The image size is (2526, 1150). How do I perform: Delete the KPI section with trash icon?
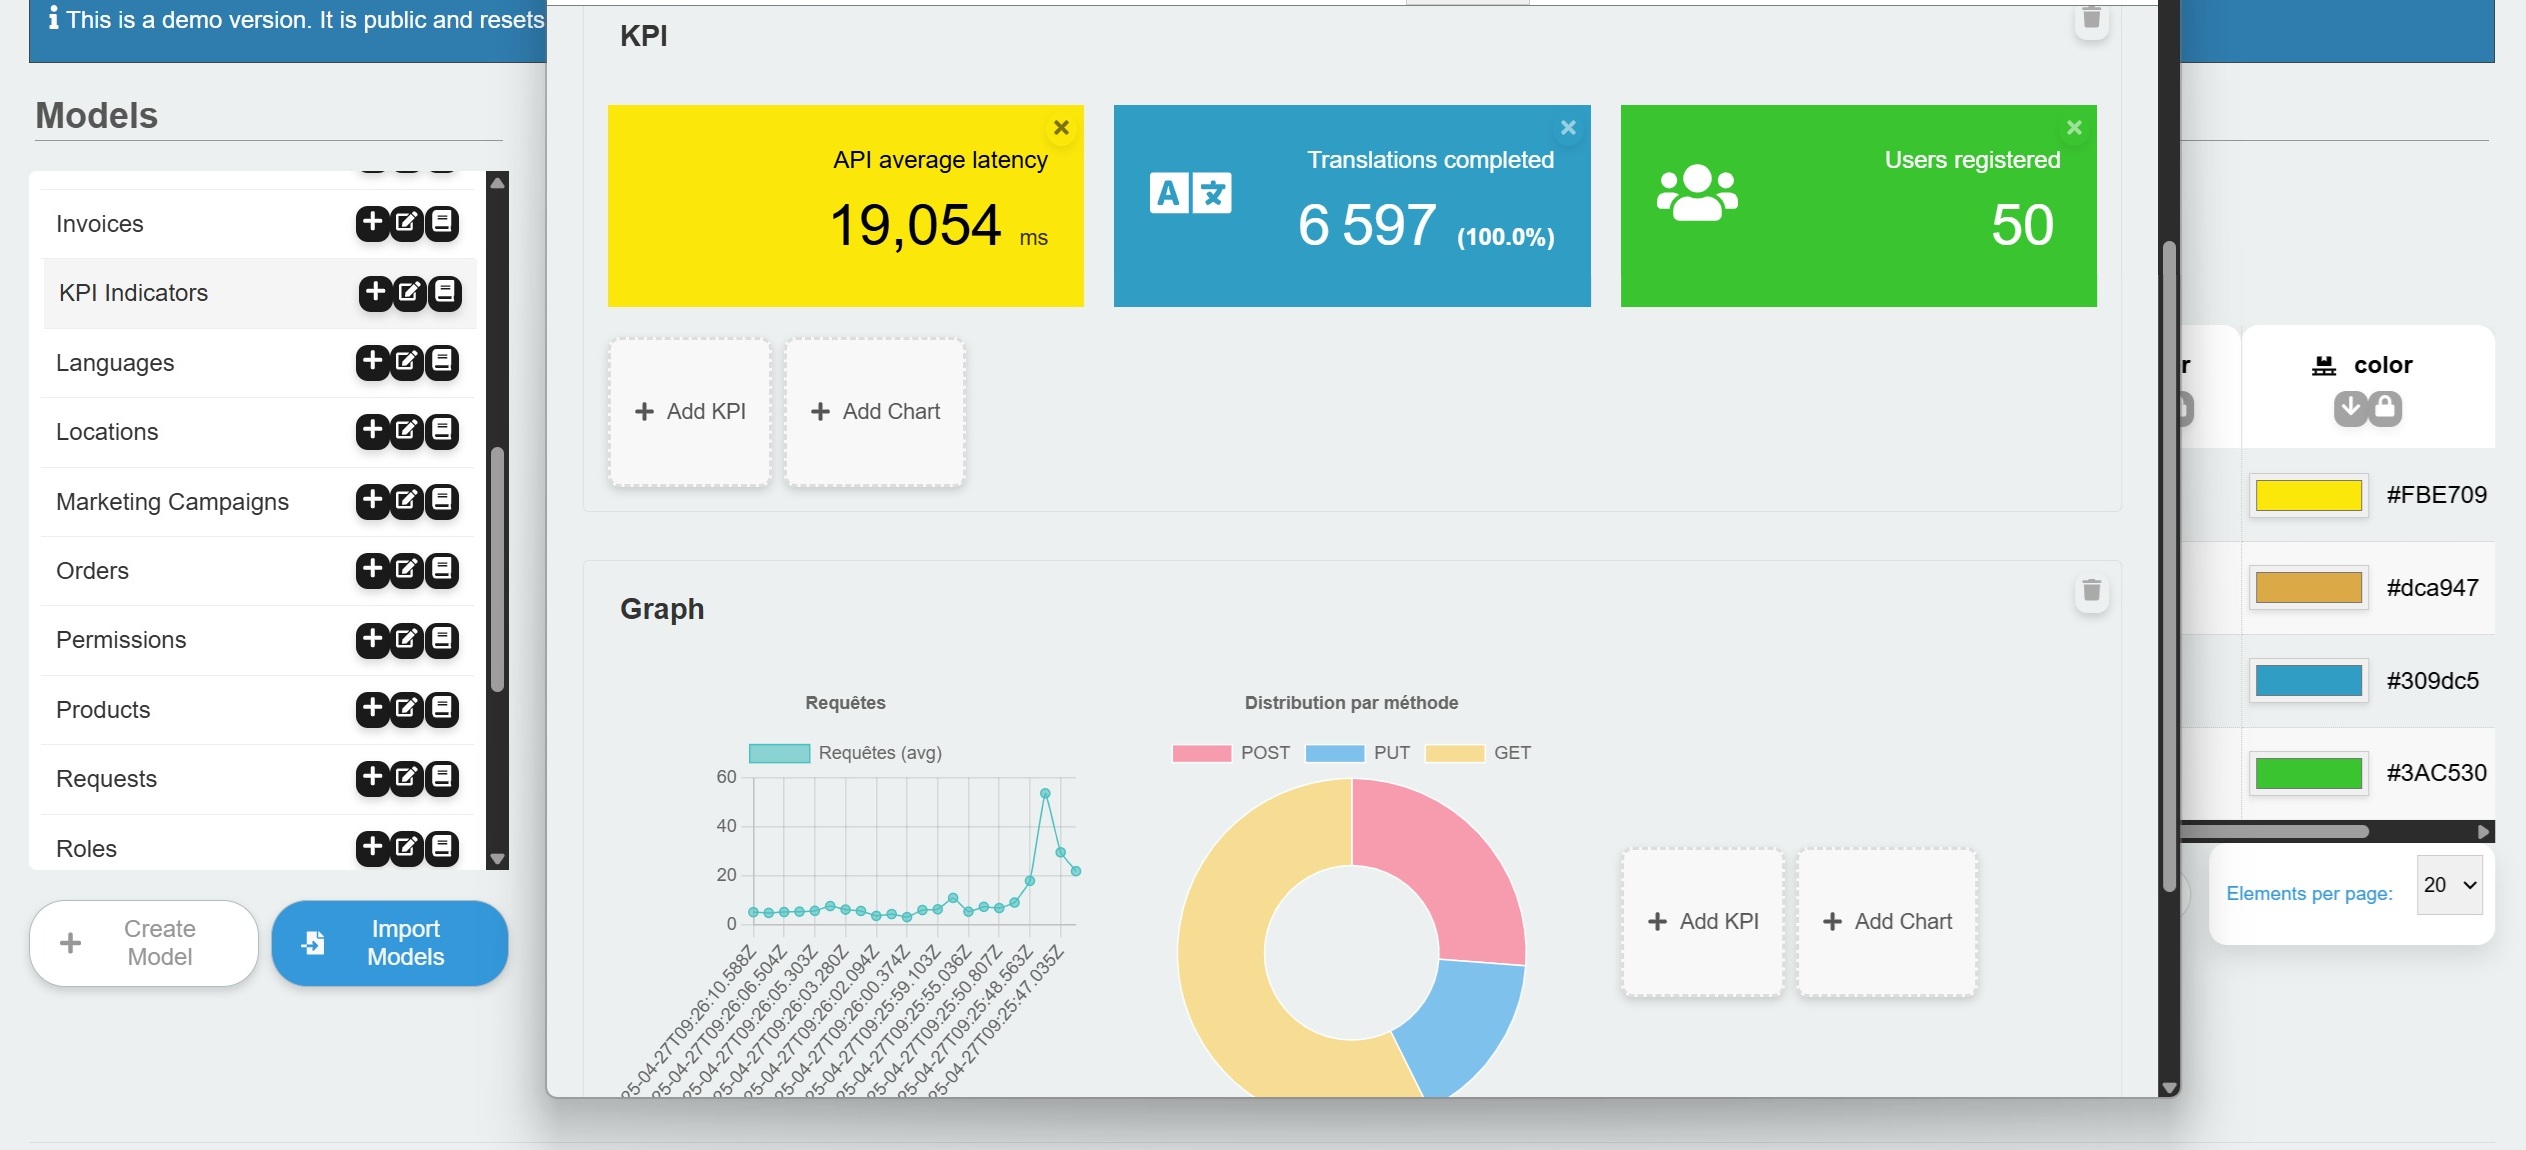[x=2091, y=19]
